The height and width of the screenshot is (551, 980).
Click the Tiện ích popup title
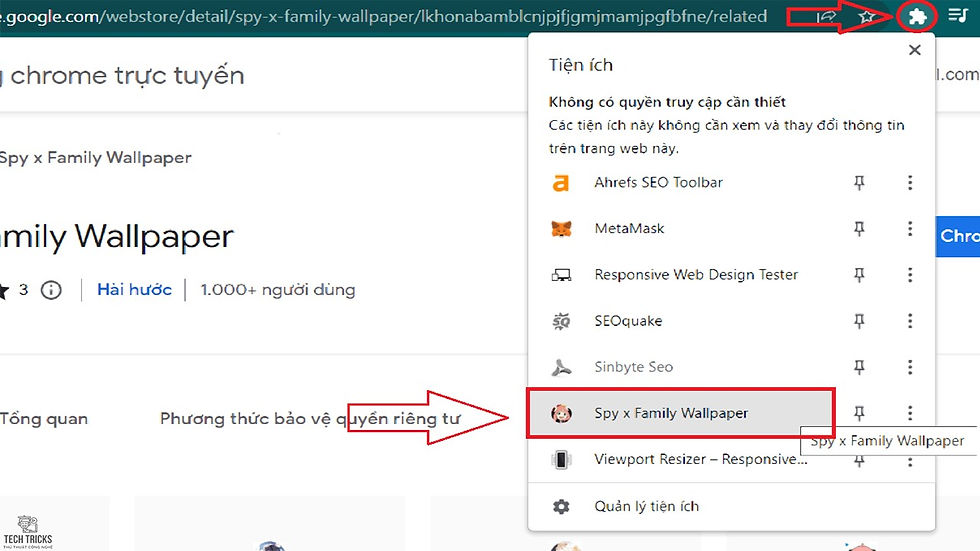[x=581, y=65]
